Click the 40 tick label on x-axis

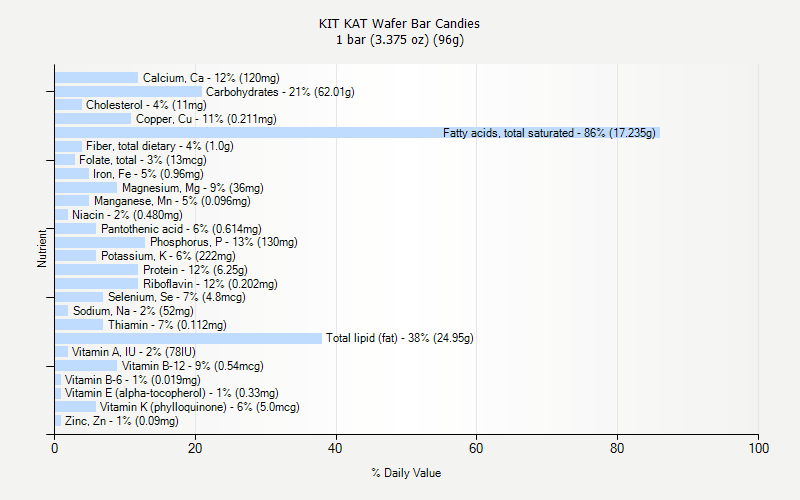click(335, 448)
